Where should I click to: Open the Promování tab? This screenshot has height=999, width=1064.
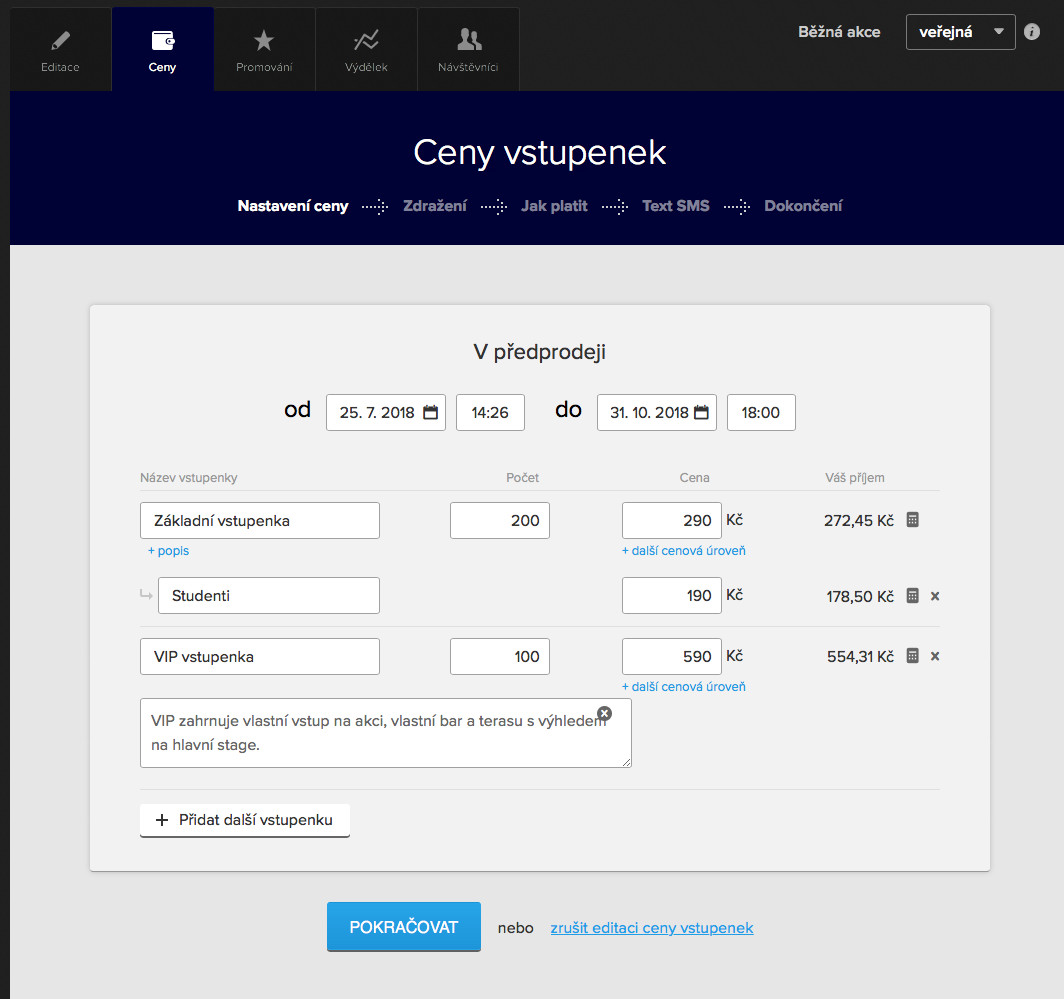(x=264, y=48)
